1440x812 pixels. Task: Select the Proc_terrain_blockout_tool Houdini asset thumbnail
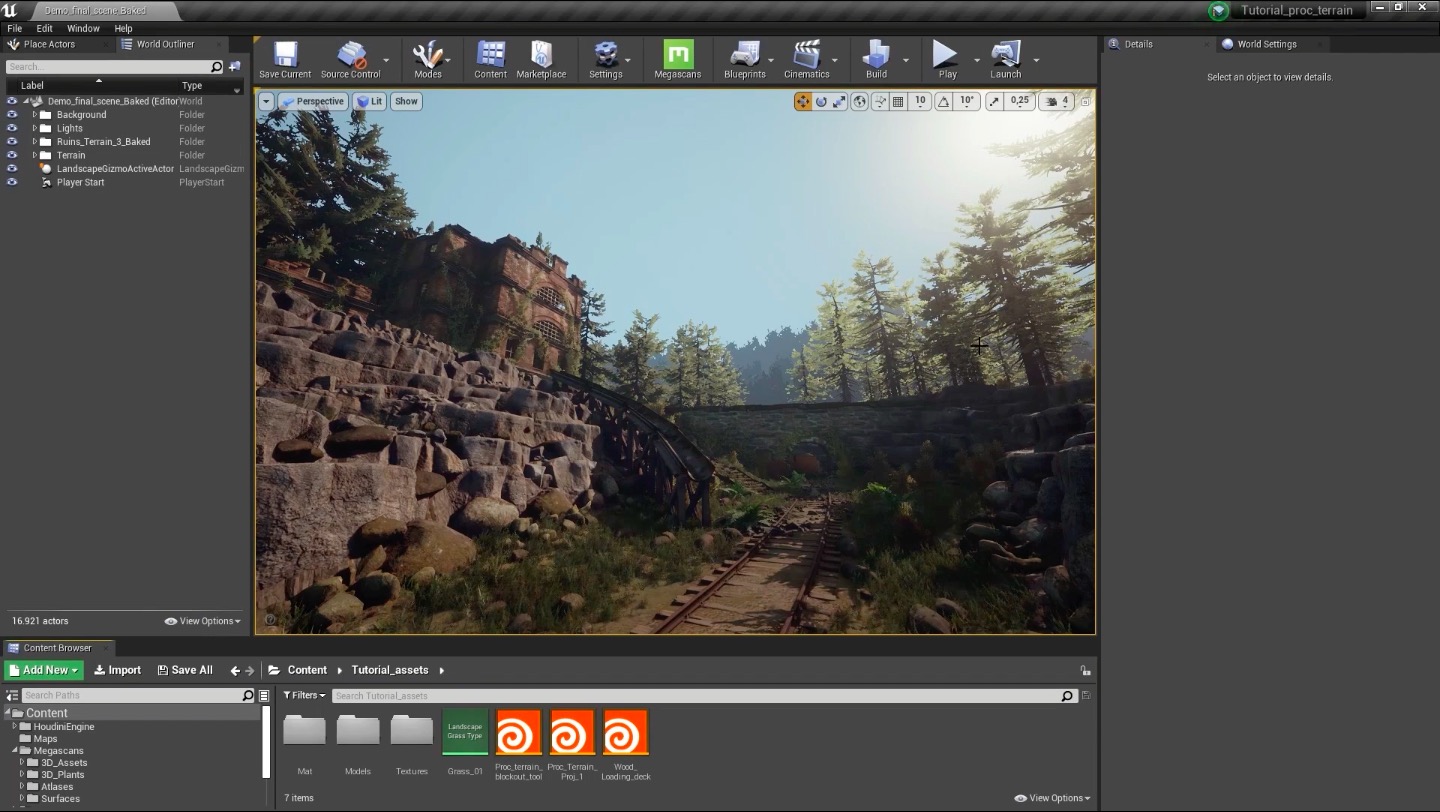point(518,733)
